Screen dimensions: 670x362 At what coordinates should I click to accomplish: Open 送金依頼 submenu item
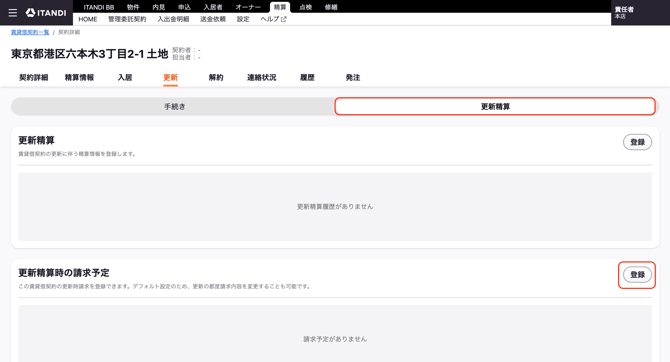213,19
